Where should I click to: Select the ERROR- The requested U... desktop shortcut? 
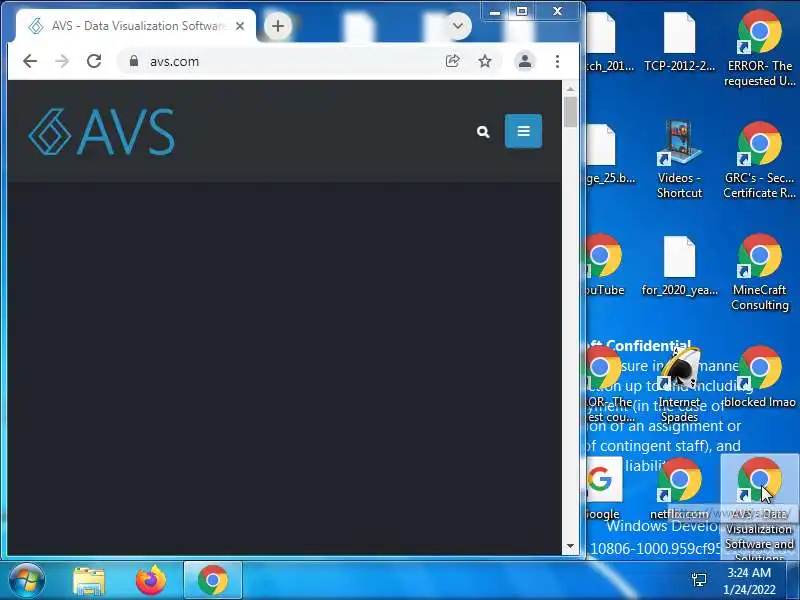coord(759,49)
